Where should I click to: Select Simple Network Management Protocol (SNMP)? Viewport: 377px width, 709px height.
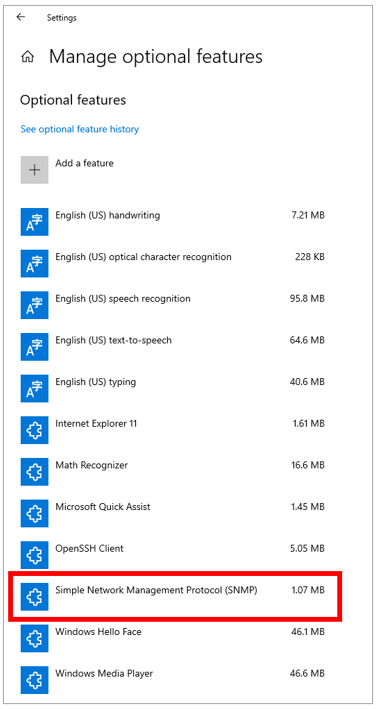point(173,597)
